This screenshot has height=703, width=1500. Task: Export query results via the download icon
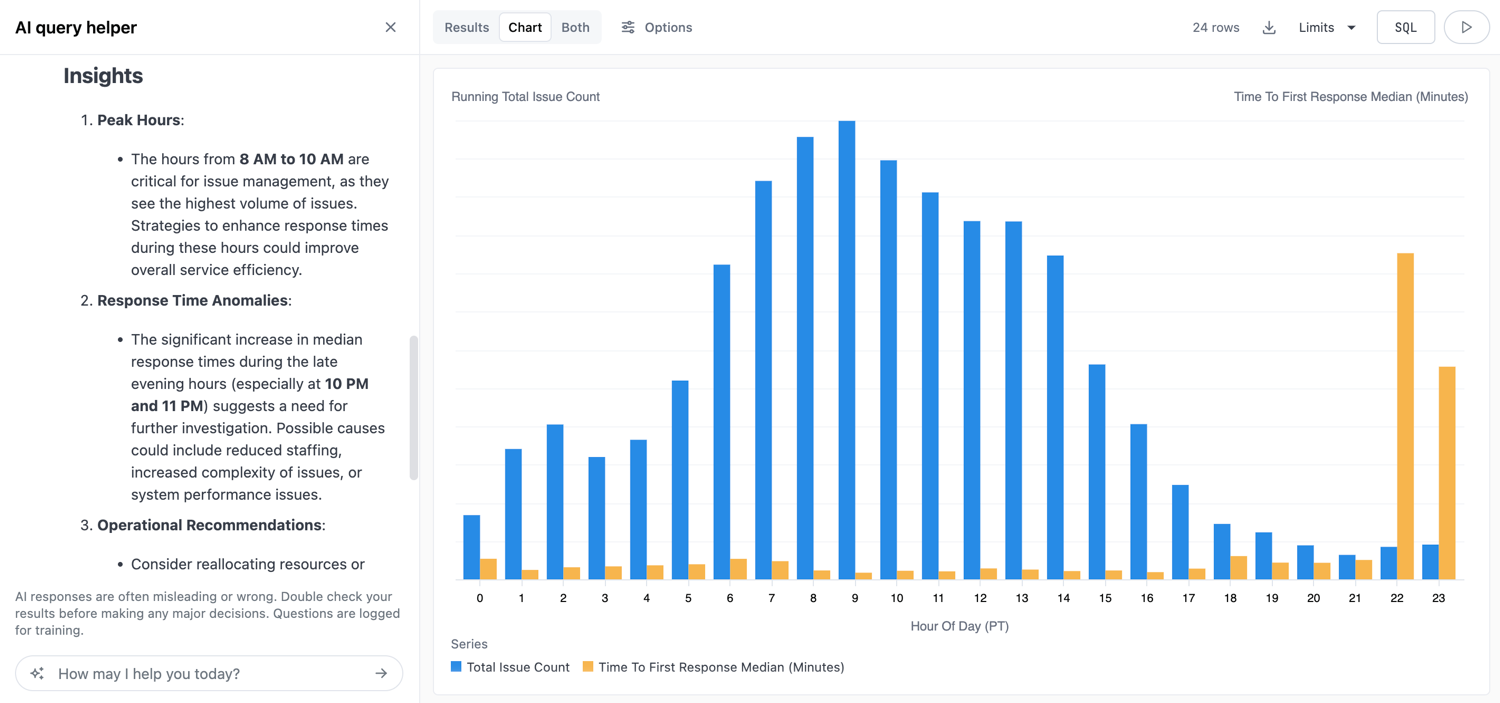click(1268, 27)
